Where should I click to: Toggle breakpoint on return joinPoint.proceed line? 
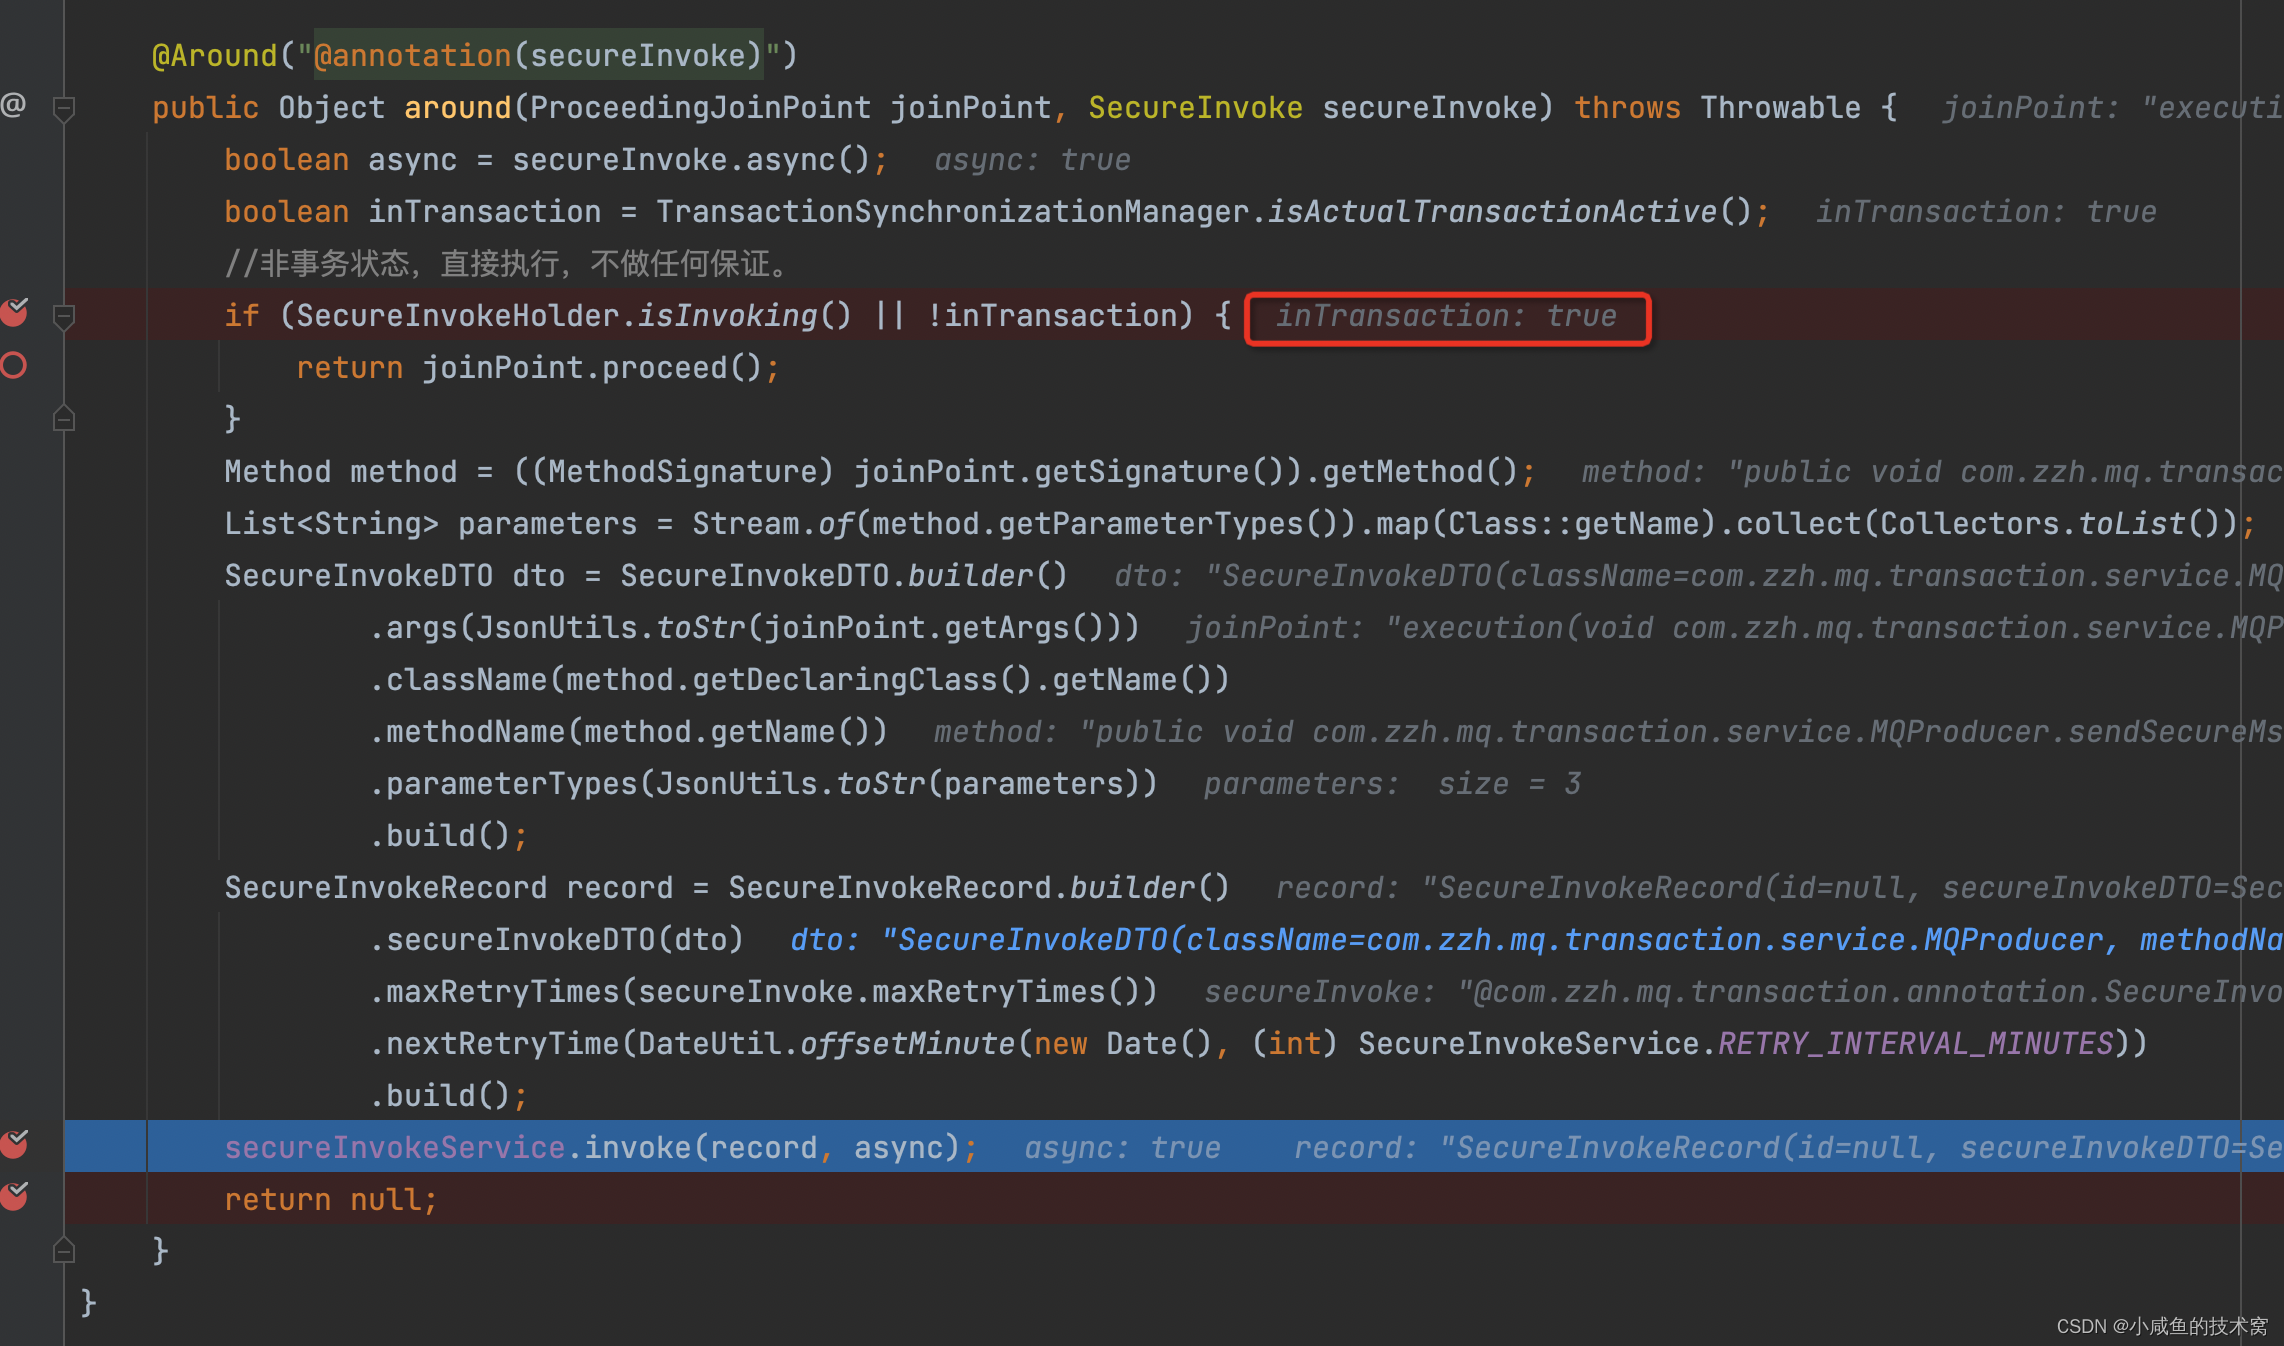[x=14, y=366]
